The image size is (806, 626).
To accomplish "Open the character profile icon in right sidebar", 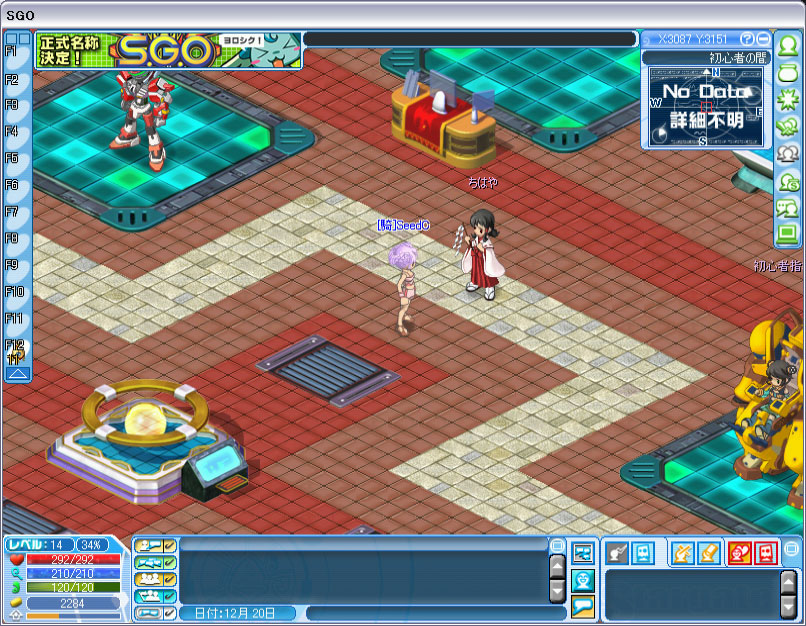I will click(787, 46).
